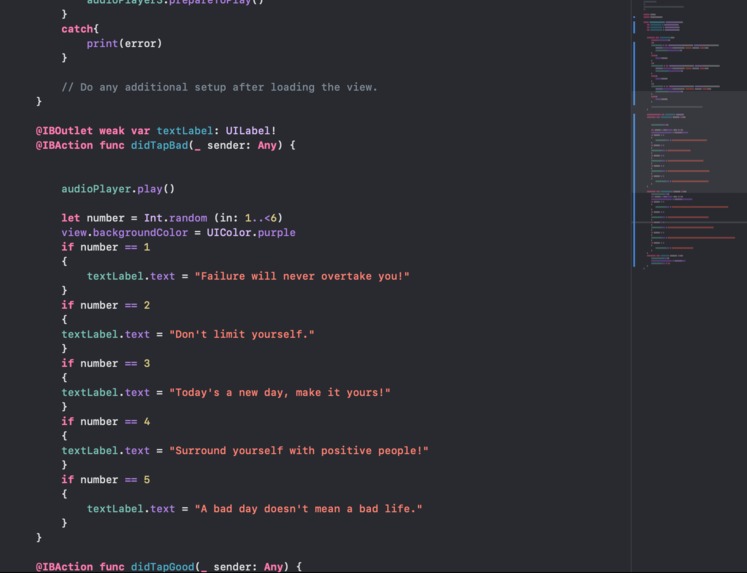The image size is (747, 573).
Task: Click 'catch{' keyword line
Action: coord(80,29)
